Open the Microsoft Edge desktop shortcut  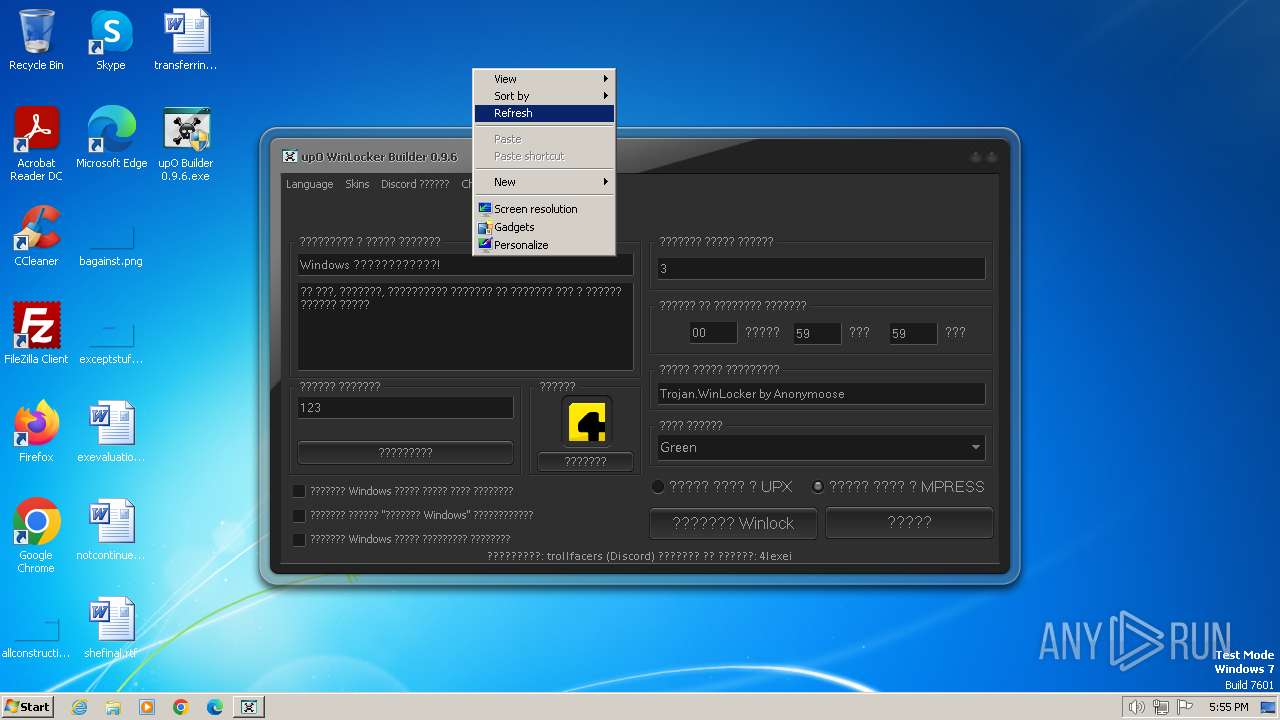point(111,138)
